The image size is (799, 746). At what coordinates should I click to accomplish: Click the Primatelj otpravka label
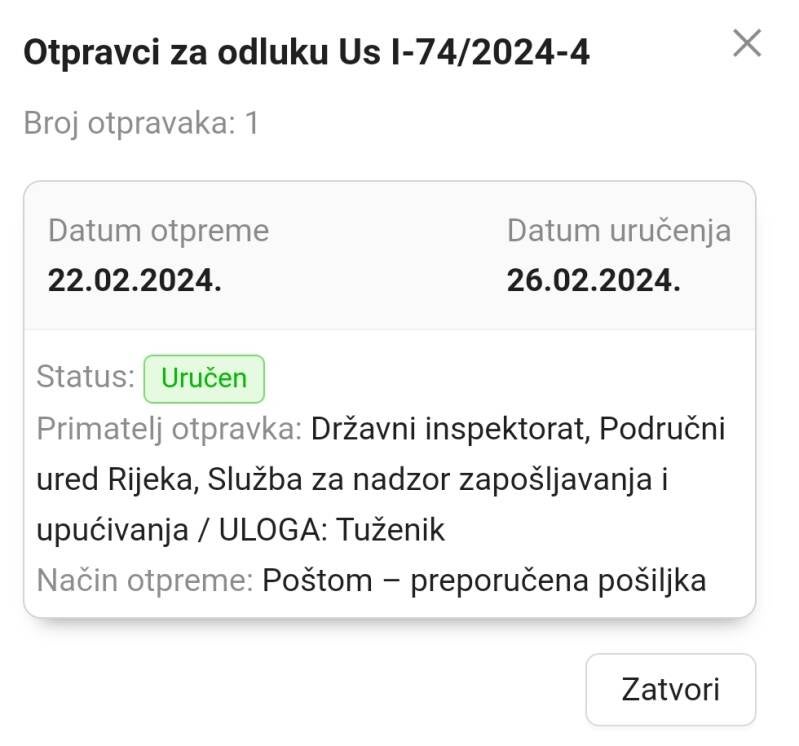click(169, 429)
